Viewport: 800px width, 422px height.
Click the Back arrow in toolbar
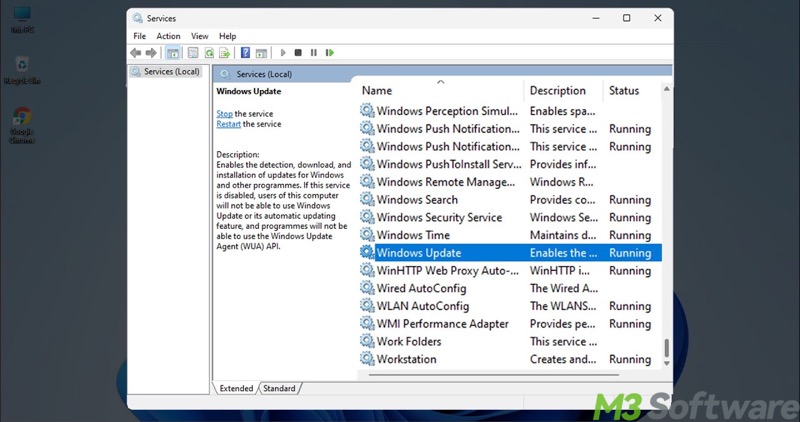coord(136,53)
